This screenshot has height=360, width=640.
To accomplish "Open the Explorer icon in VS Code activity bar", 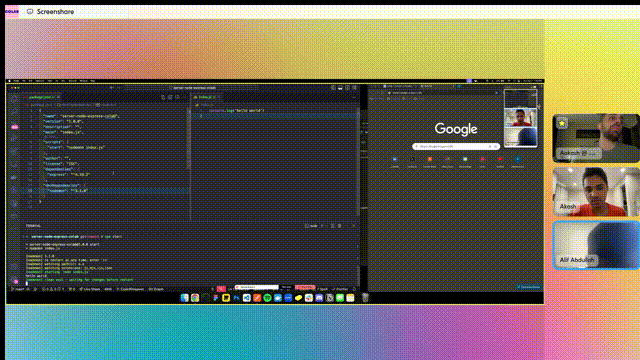I will pyautogui.click(x=14, y=99).
